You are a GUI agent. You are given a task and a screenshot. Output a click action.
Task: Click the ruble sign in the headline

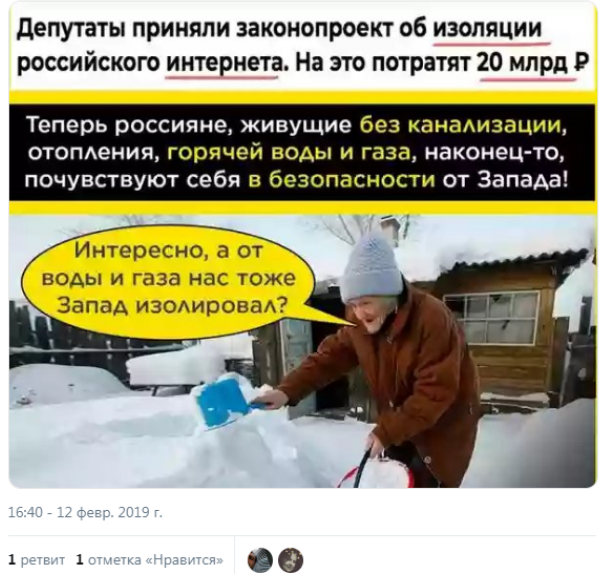582,61
